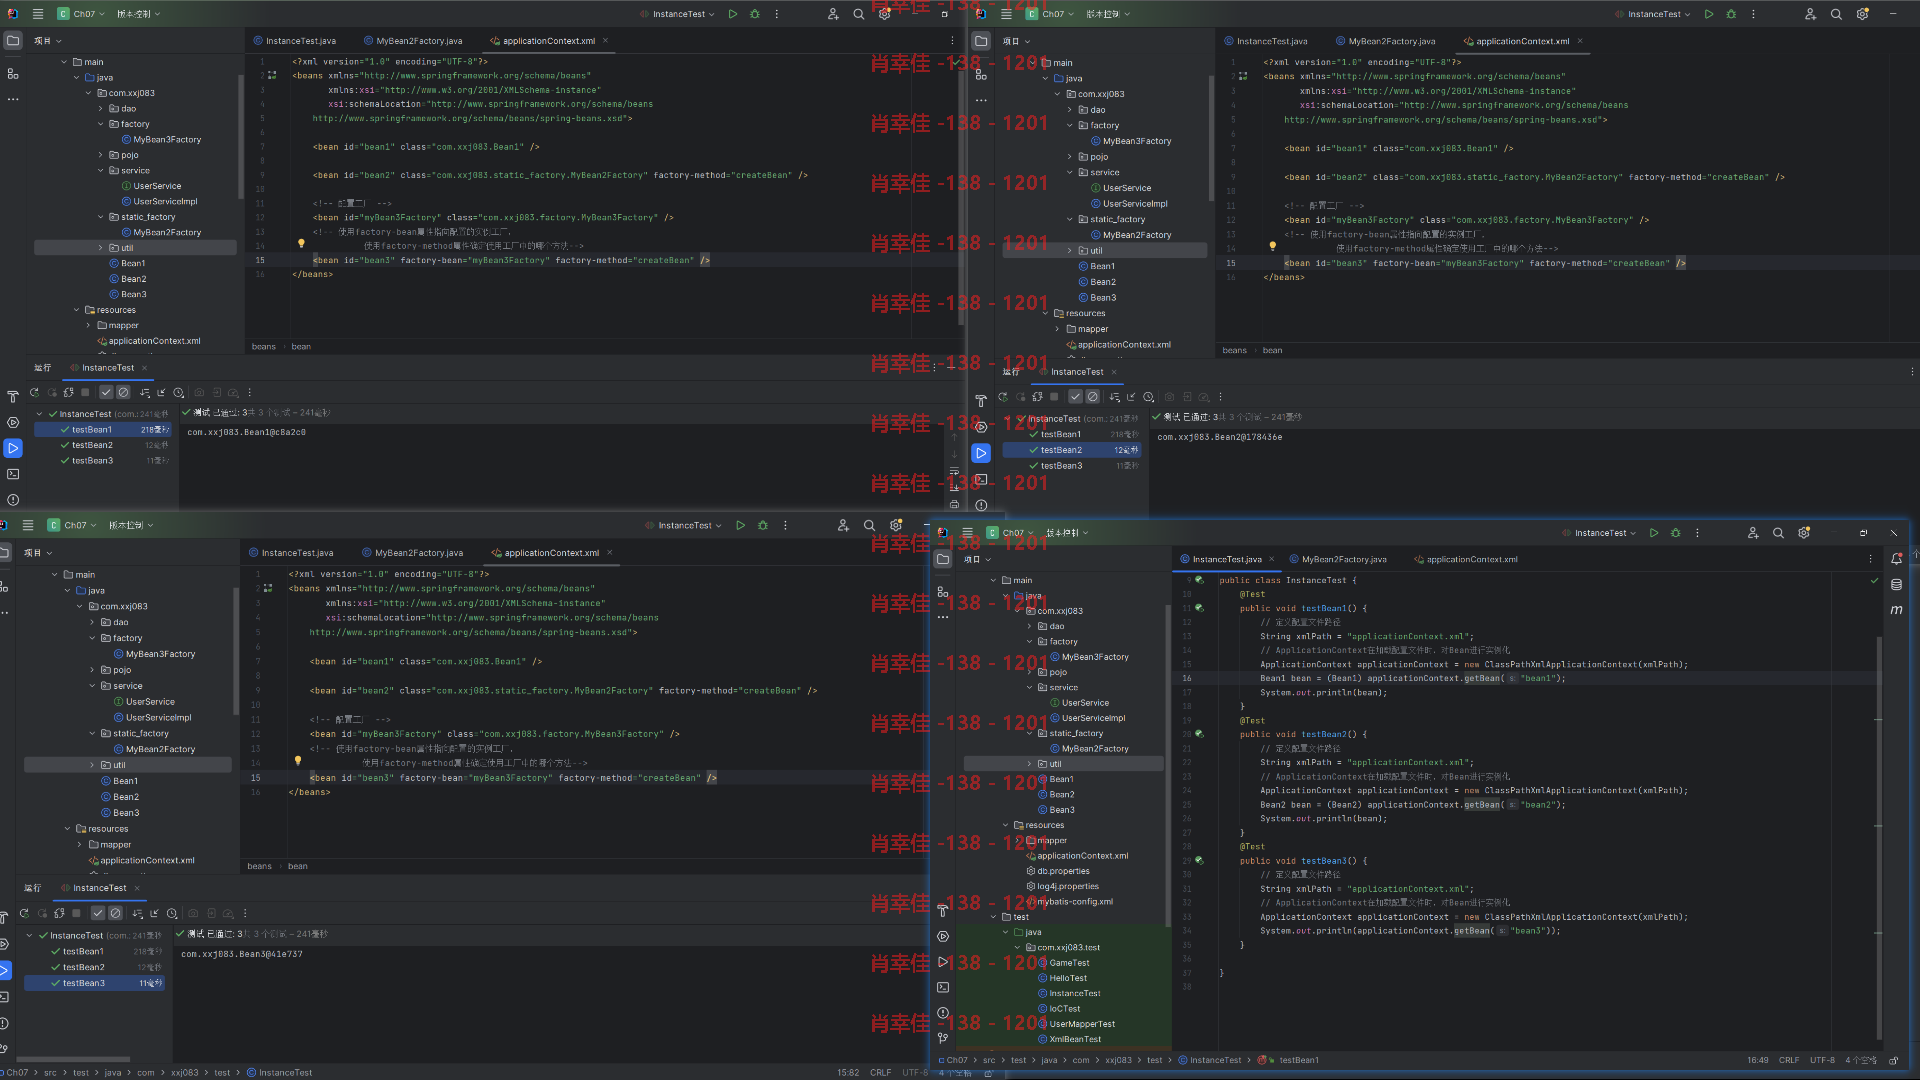Viewport: 1920px width, 1080px height.
Task: Open Problems tool window in top-left window
Action: click(13, 500)
